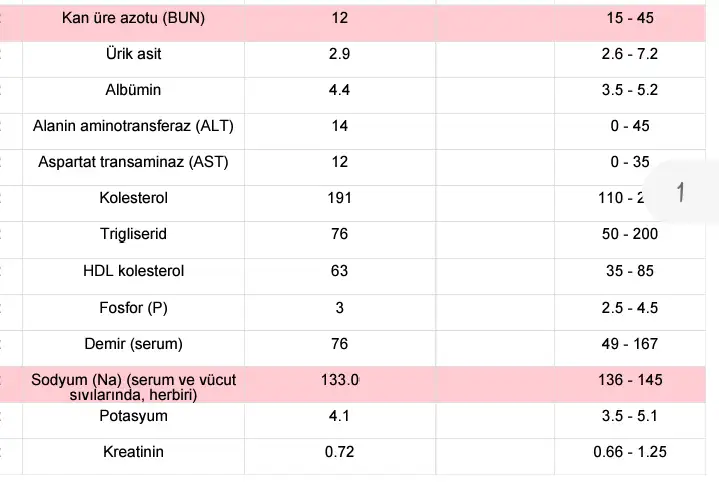Click the Kreatinin test name

point(133,452)
